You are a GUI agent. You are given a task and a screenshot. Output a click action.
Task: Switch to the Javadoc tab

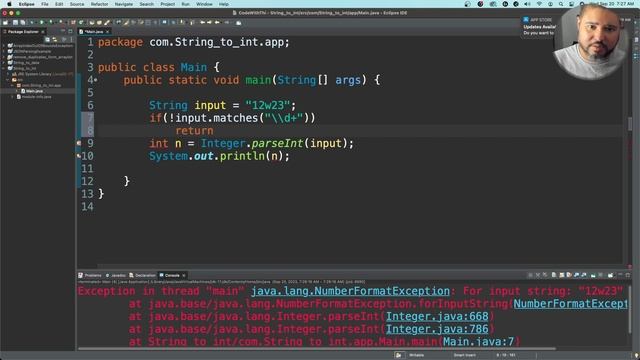pyautogui.click(x=116, y=276)
